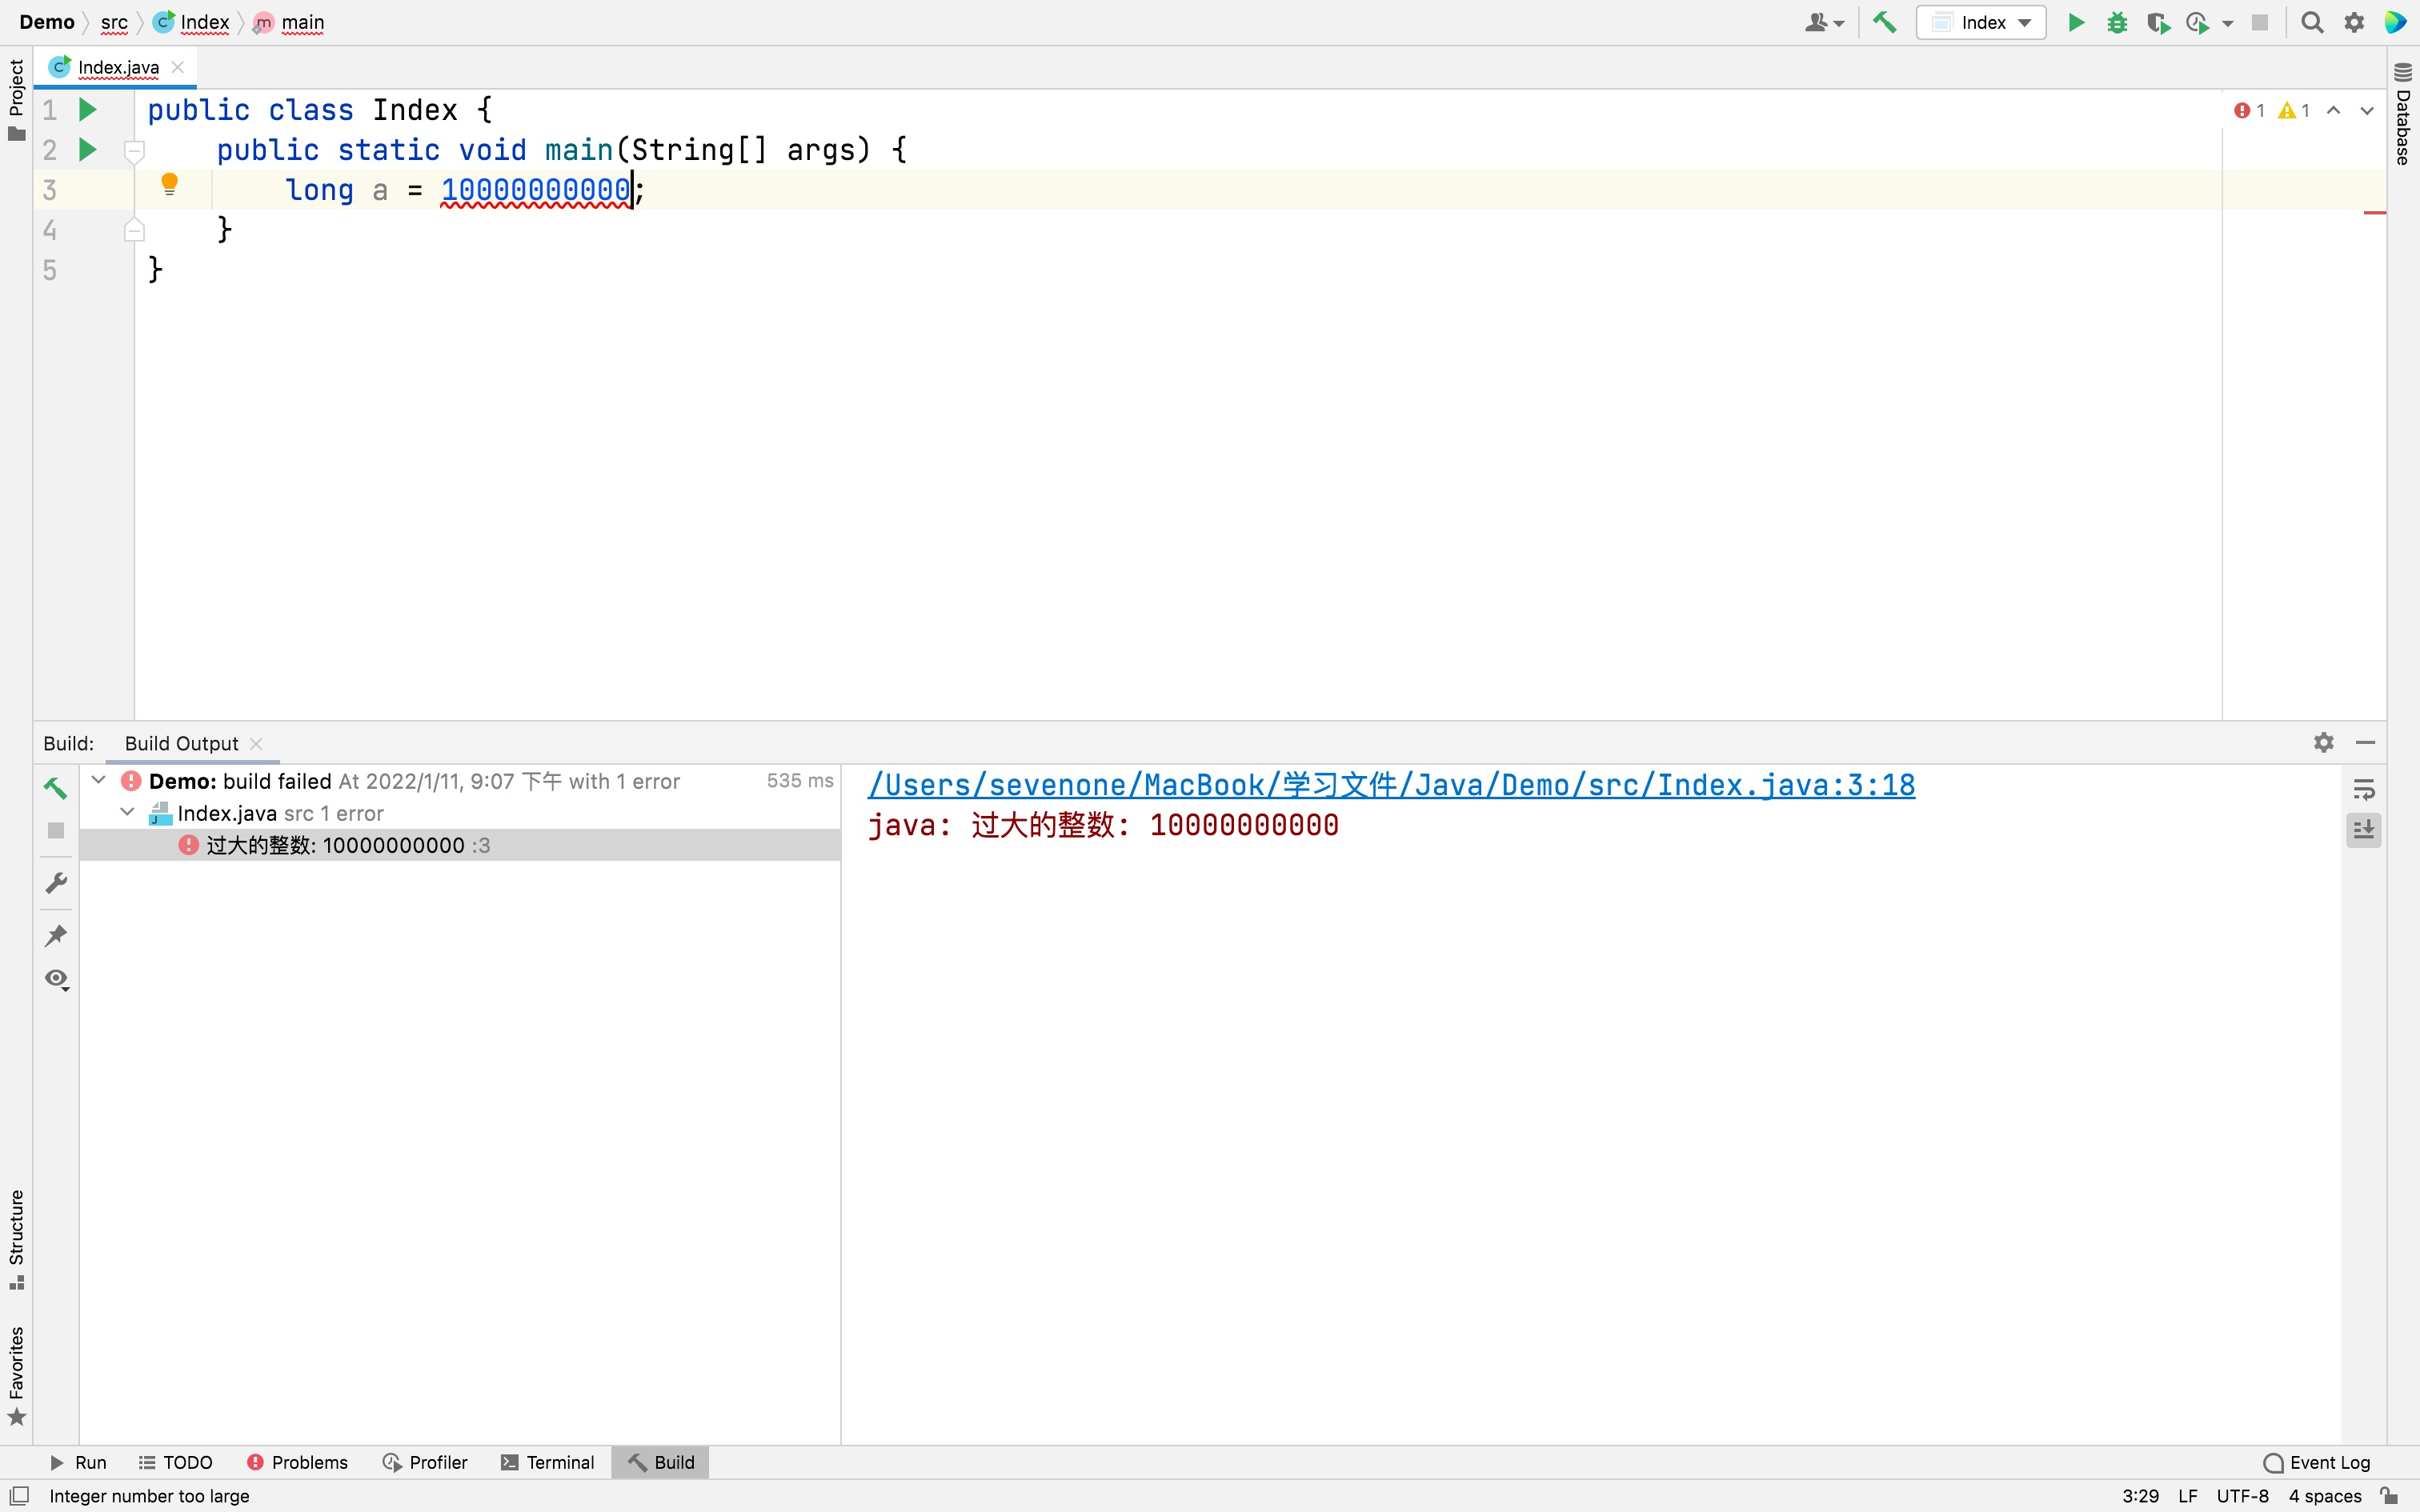Open the Terminal tool window tab
Screen dimensions: 2420x1512
[x=547, y=1462]
